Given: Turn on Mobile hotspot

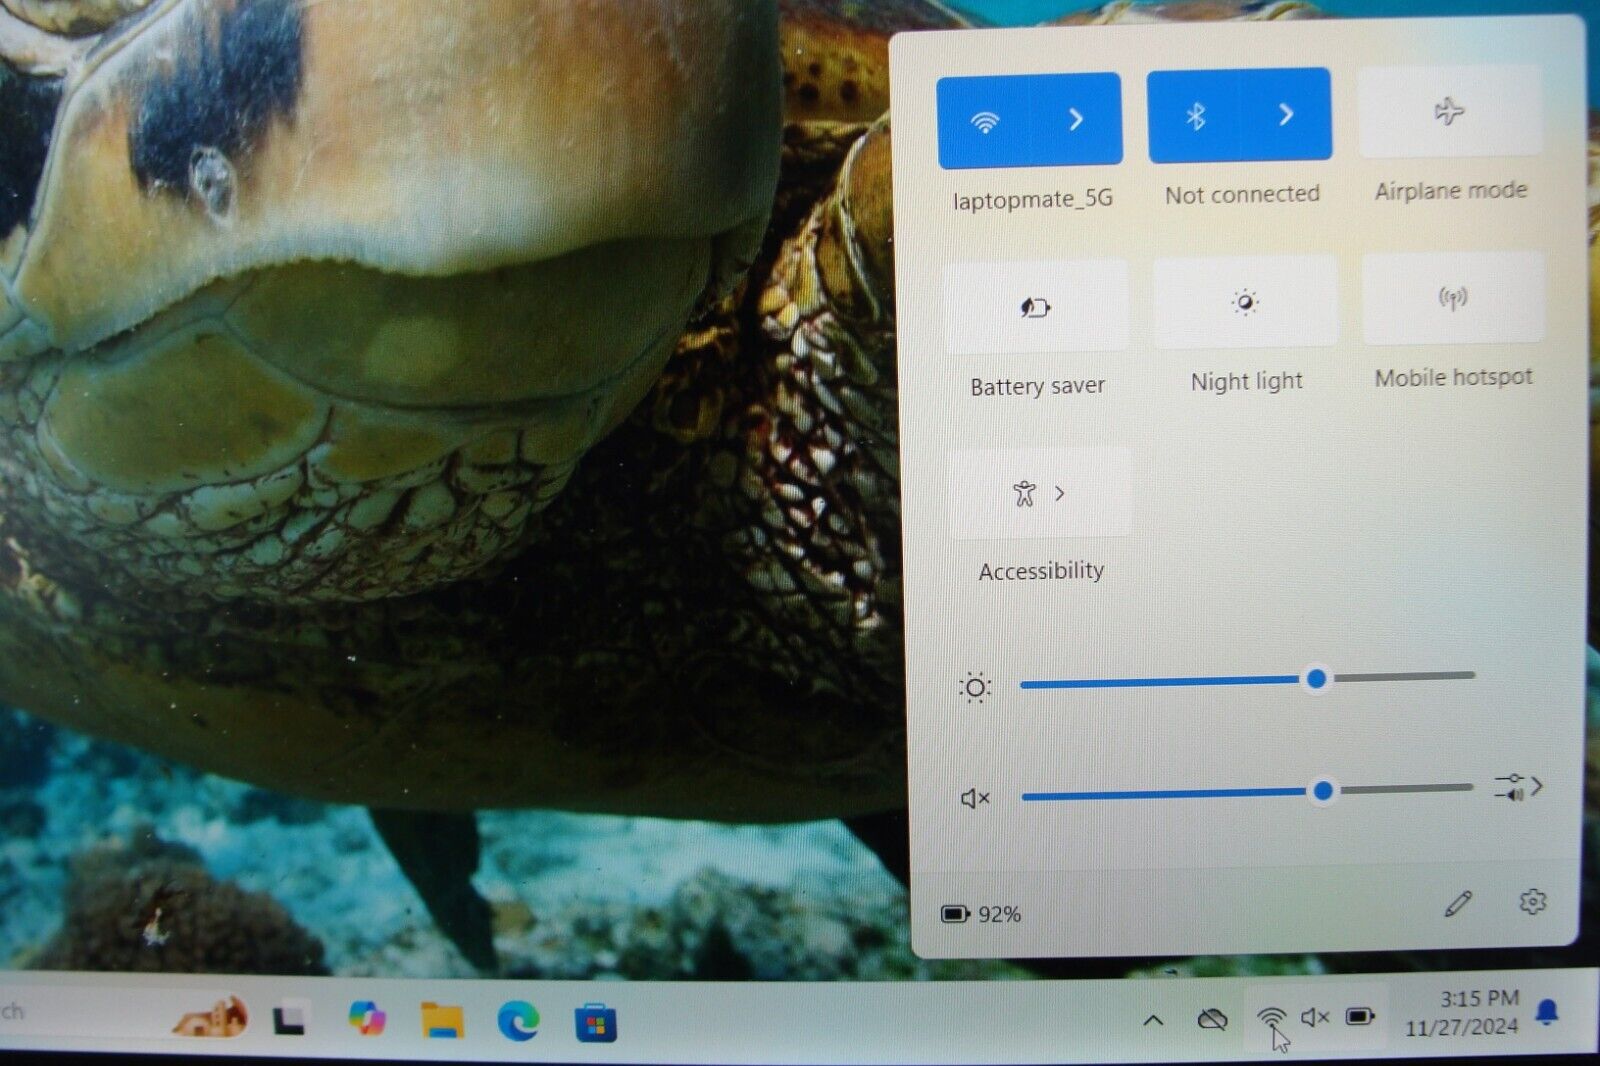Looking at the screenshot, I should click(1453, 298).
